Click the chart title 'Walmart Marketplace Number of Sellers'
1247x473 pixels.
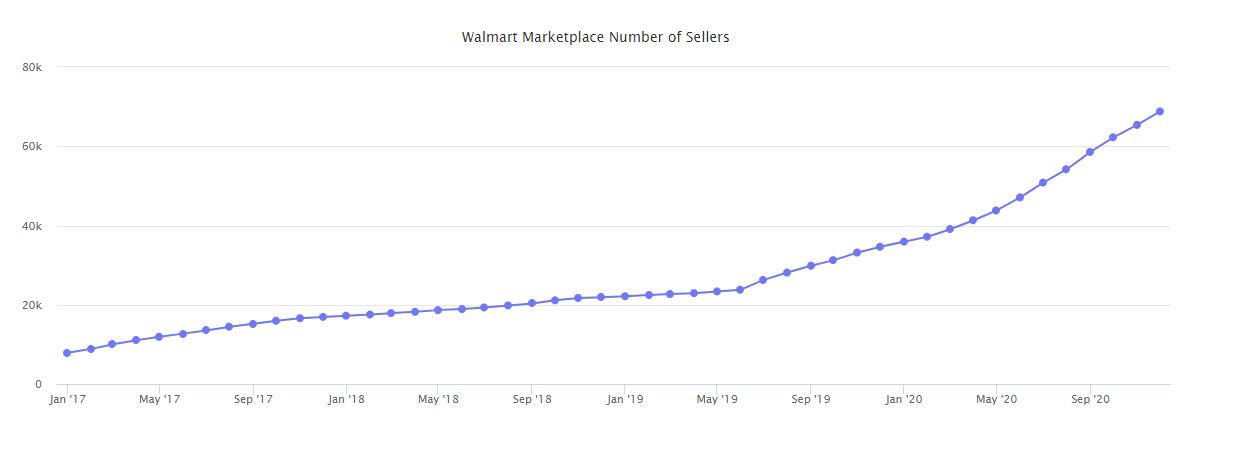[595, 38]
